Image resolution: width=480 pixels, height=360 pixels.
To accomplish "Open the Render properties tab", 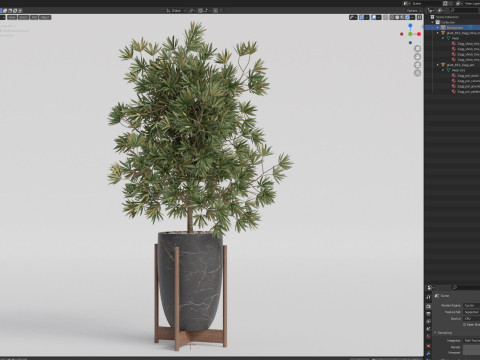I will point(428,306).
